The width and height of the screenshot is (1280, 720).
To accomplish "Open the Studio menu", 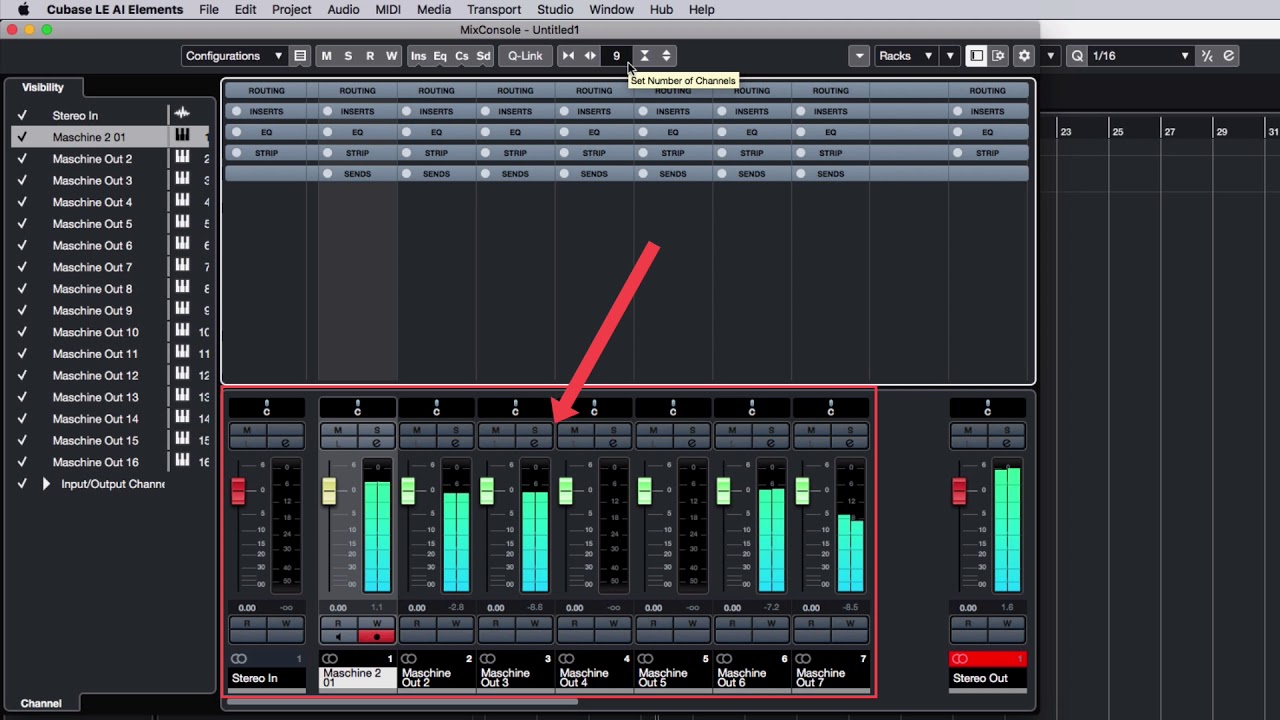I will (x=555, y=9).
